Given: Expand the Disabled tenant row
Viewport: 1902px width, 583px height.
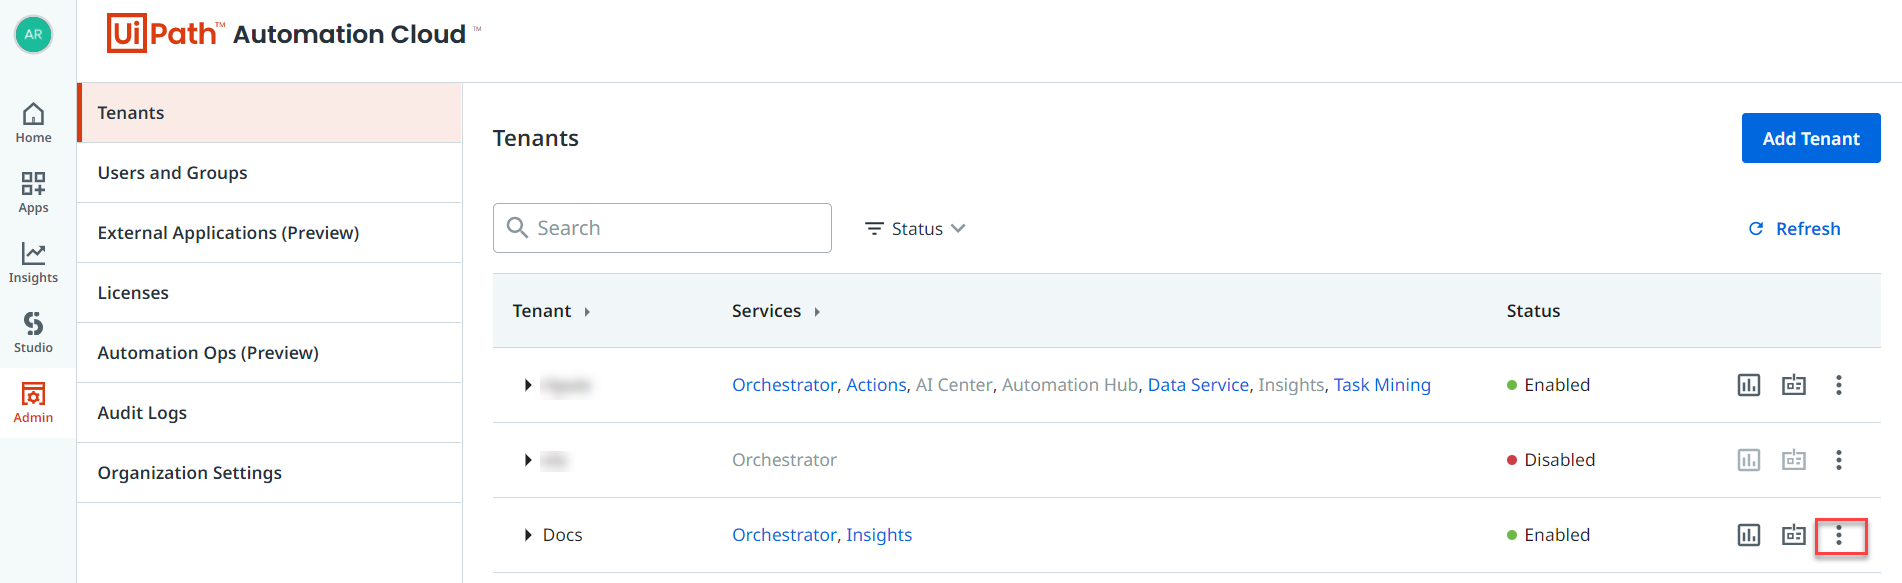Looking at the screenshot, I should tap(527, 460).
